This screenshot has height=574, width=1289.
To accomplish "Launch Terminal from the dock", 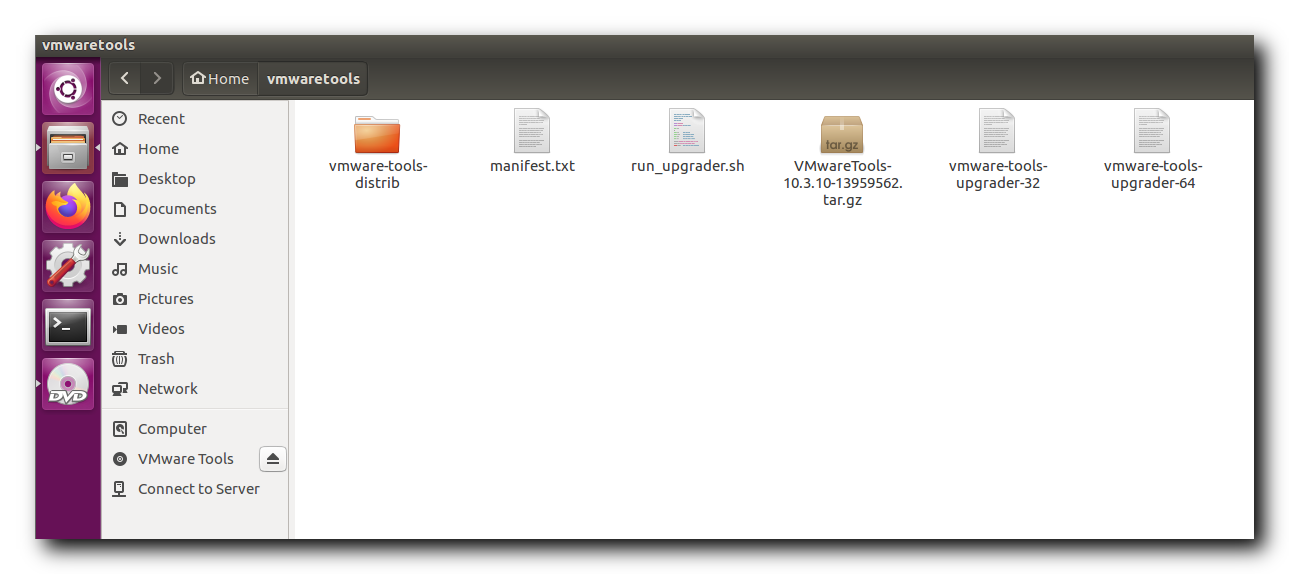I will click(x=68, y=326).
